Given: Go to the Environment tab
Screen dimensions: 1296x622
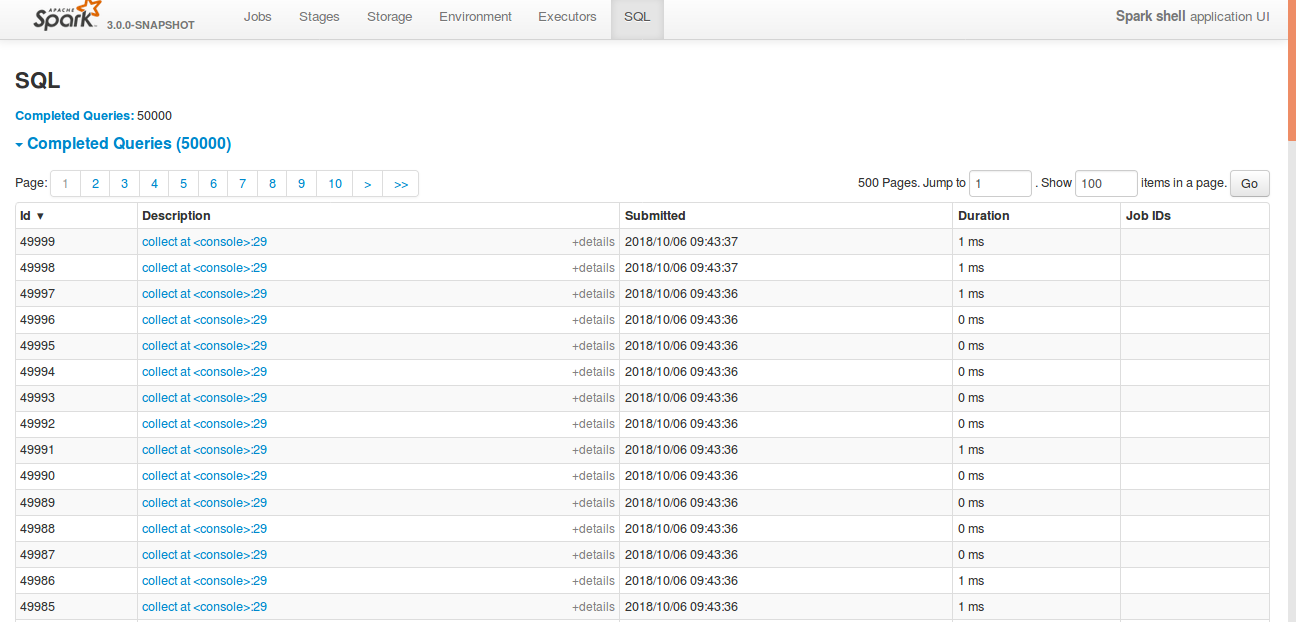Looking at the screenshot, I should (x=475, y=17).
